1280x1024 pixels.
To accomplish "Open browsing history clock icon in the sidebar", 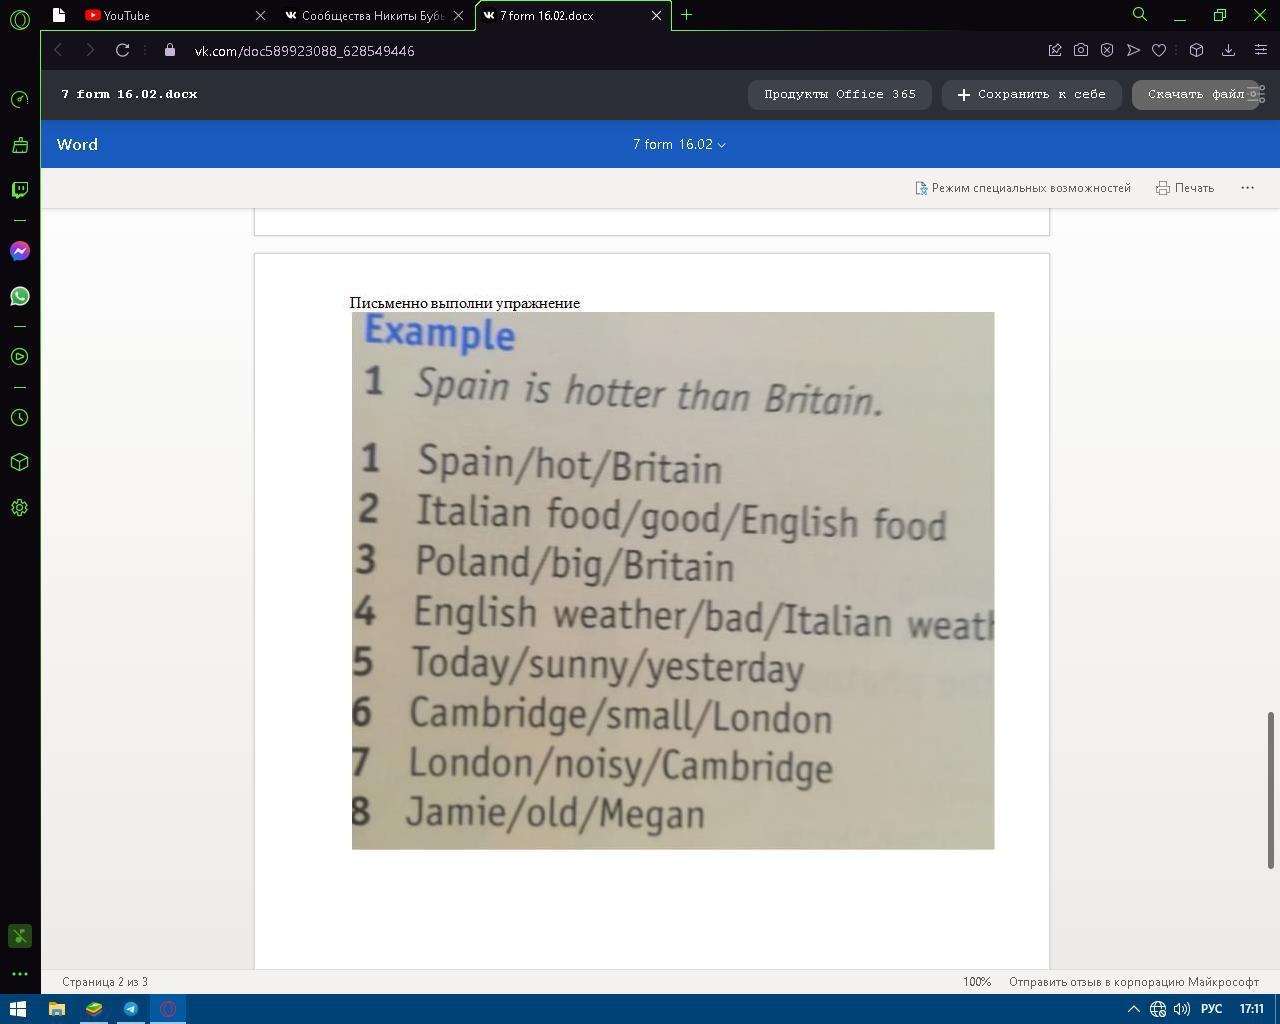I will click(x=19, y=418).
